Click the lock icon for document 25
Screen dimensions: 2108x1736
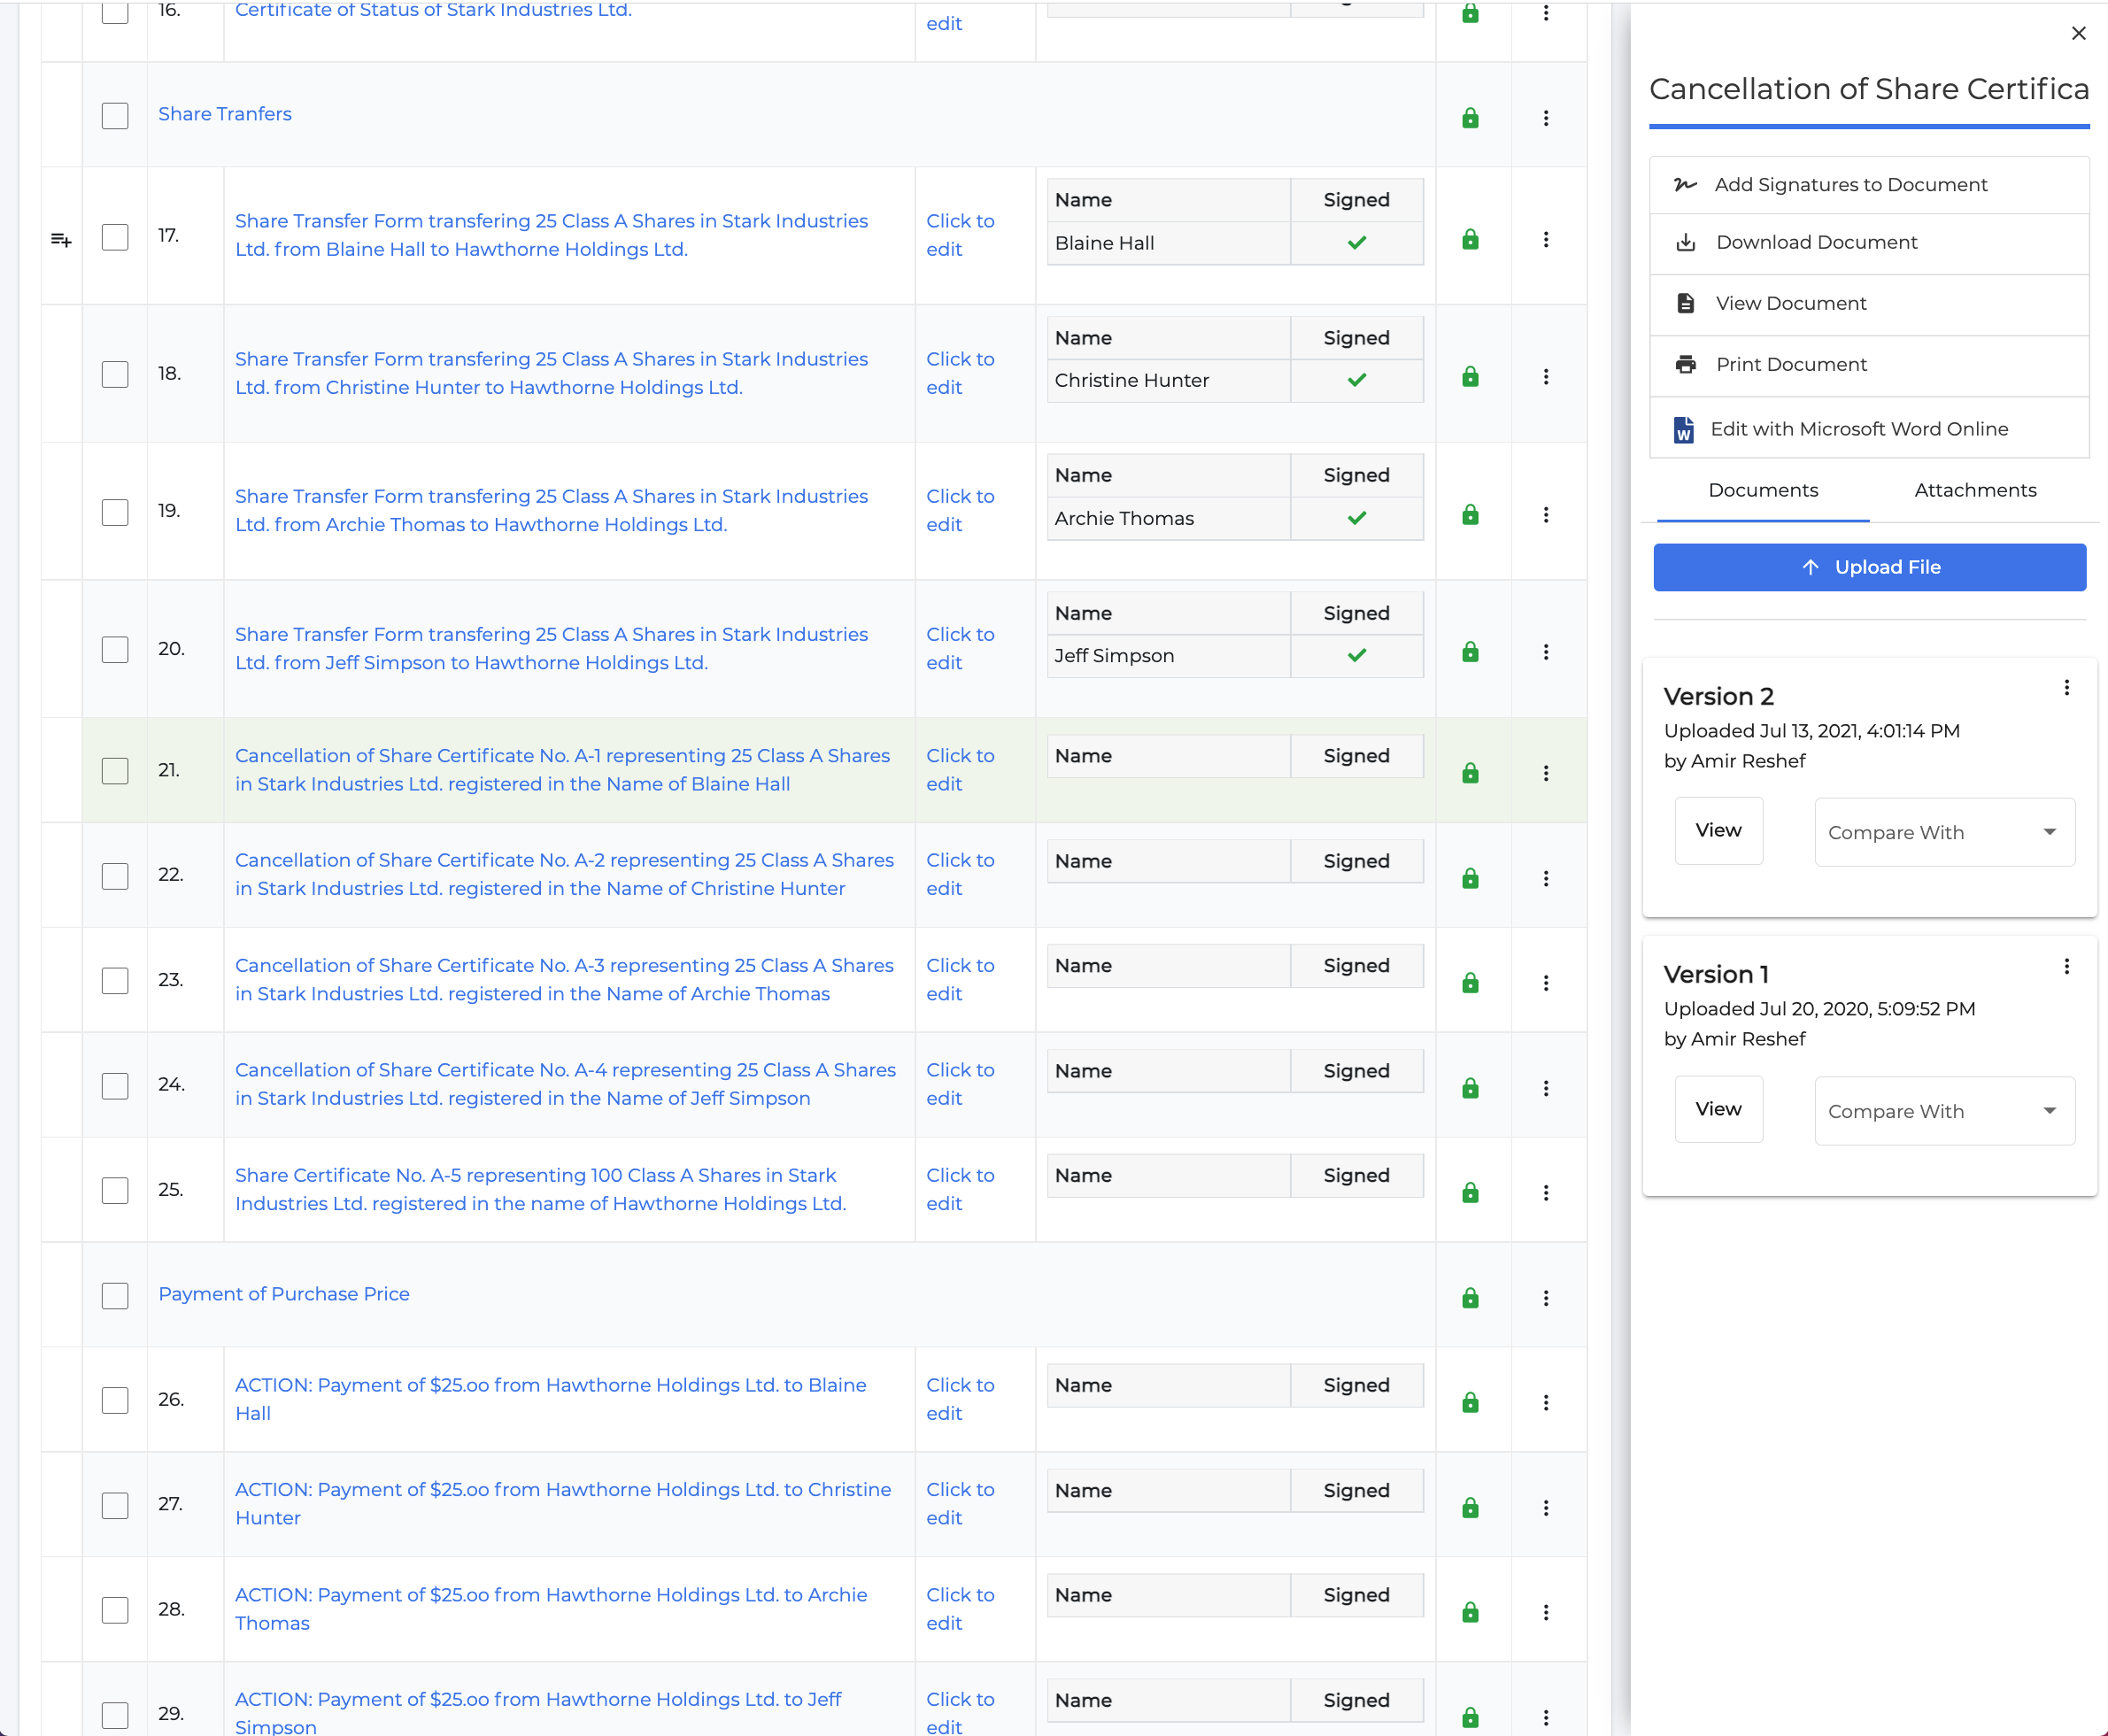click(1470, 1193)
